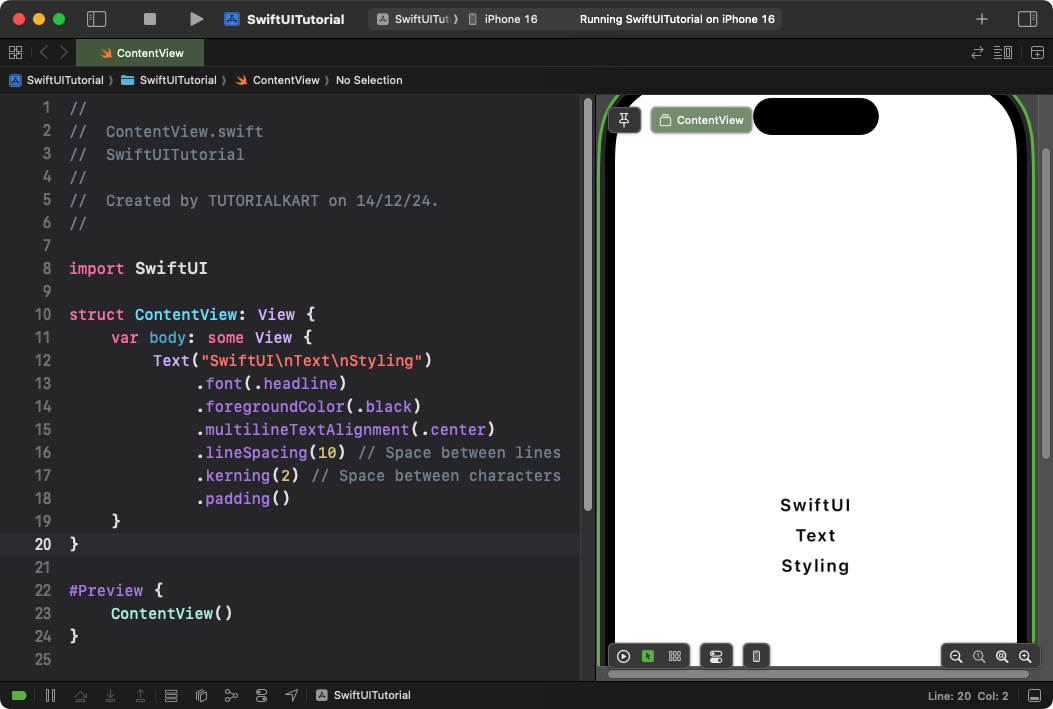Click line number 12 in the gutter
This screenshot has height=709, width=1053.
pos(42,361)
